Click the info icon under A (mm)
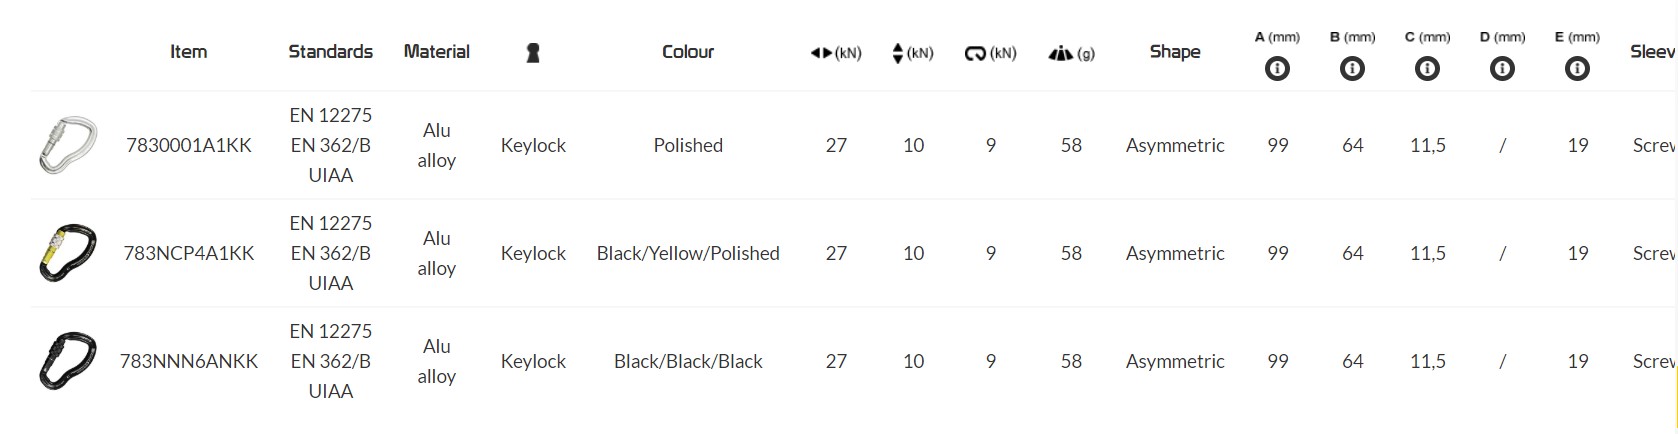The width and height of the screenshot is (1678, 434). click(1277, 69)
